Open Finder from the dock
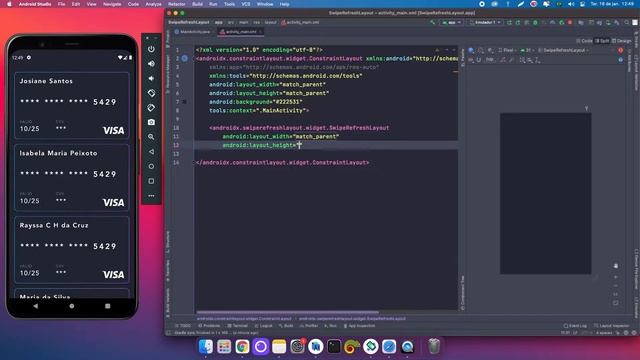Screen dimensions: 640x360 (206, 347)
